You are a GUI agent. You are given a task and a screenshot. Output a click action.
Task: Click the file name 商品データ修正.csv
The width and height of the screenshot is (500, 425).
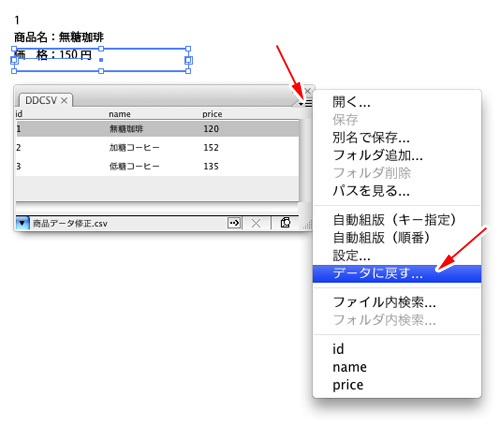(70, 223)
